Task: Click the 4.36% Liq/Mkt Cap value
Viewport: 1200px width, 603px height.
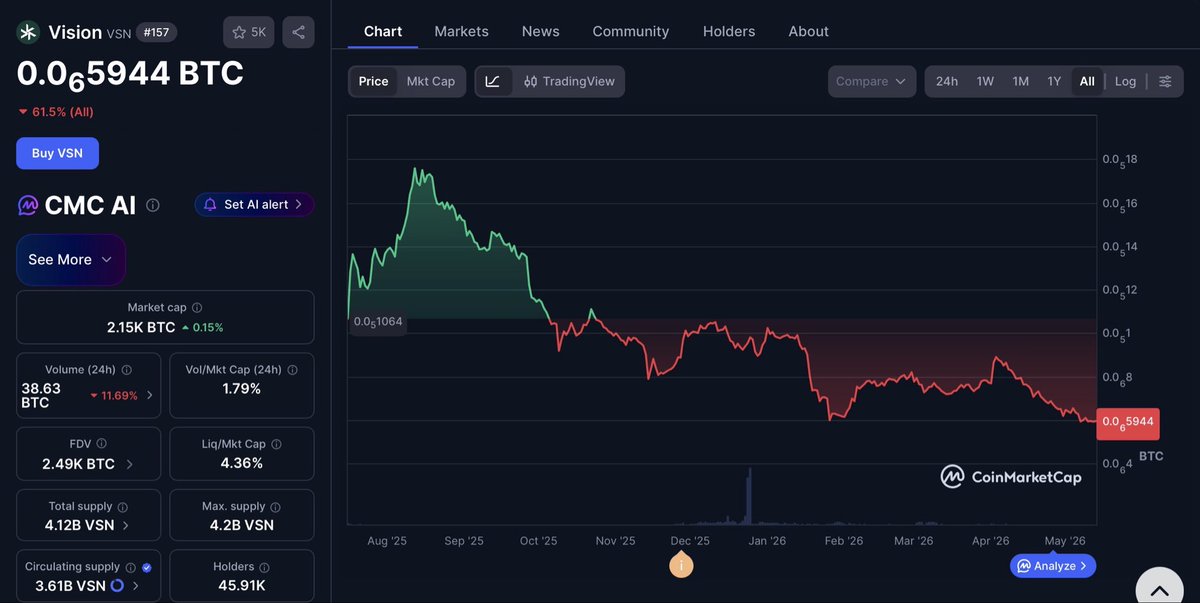Action: [242, 463]
